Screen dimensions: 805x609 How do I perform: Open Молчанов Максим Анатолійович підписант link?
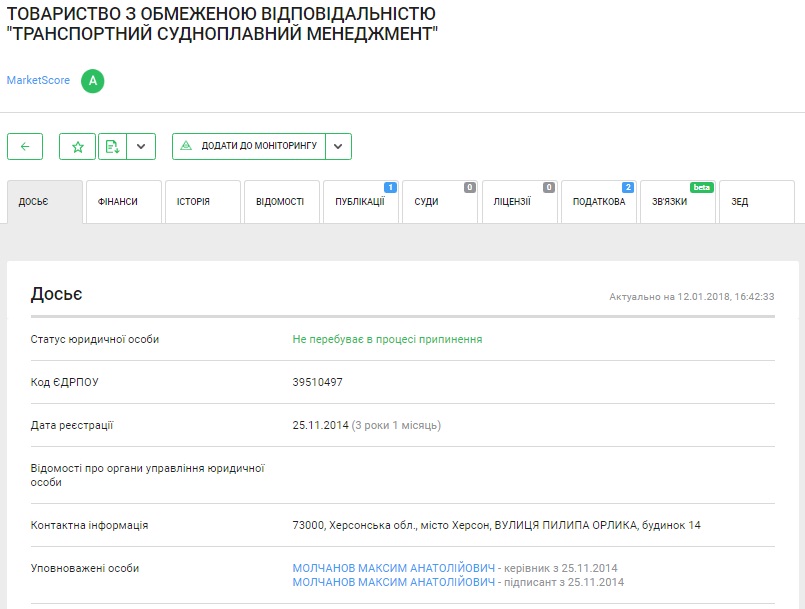[x=393, y=582]
